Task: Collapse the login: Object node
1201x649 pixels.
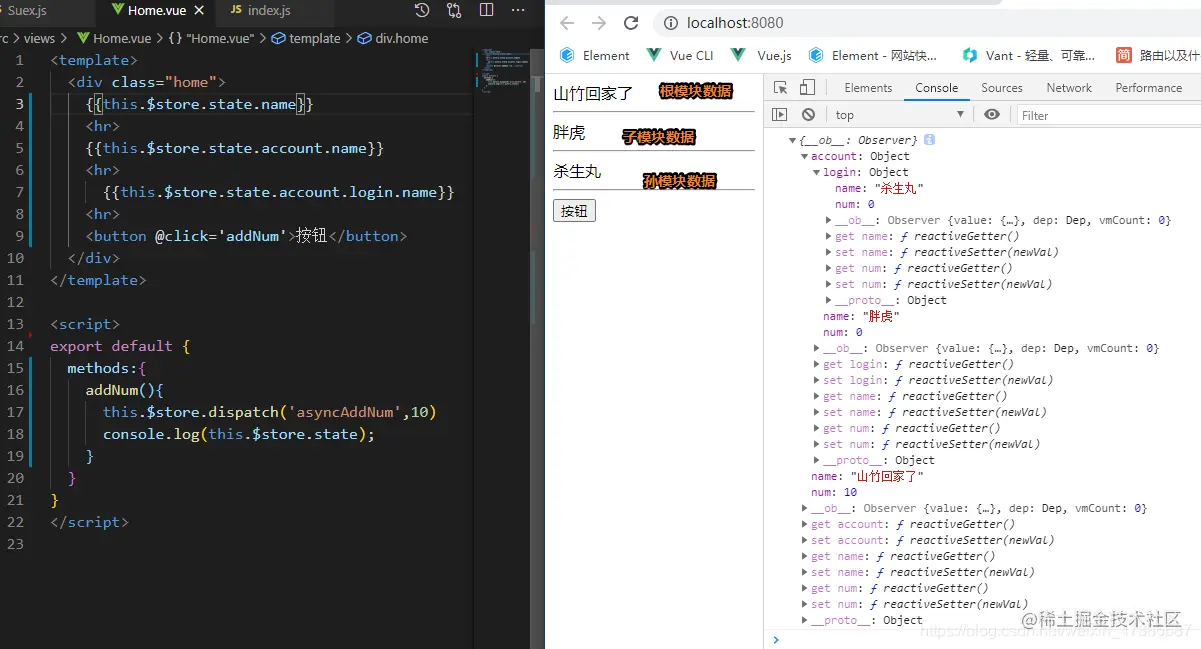Action: coord(817,173)
